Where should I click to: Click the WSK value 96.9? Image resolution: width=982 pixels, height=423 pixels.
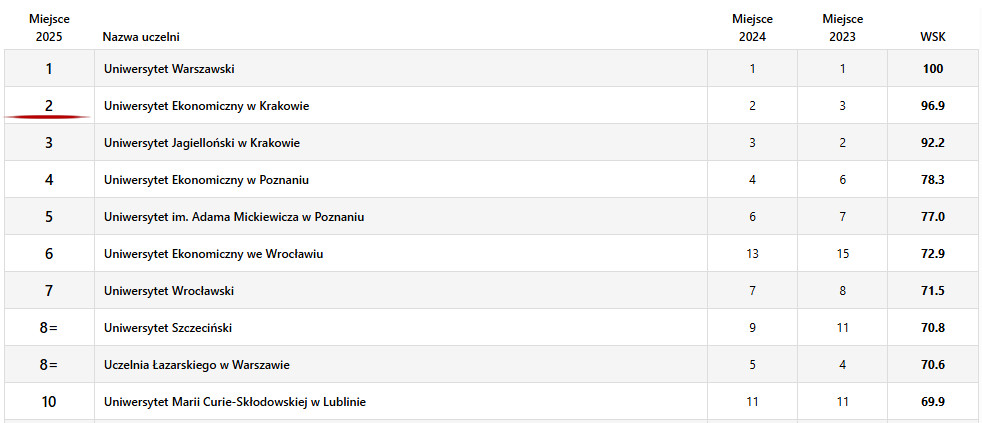933,106
